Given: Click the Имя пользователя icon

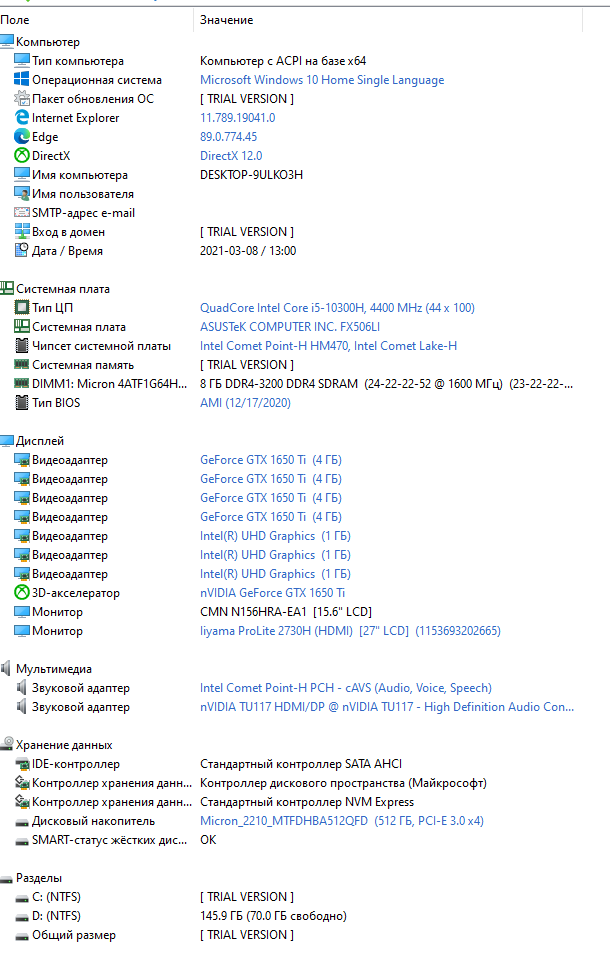Looking at the screenshot, I should (x=22, y=193).
